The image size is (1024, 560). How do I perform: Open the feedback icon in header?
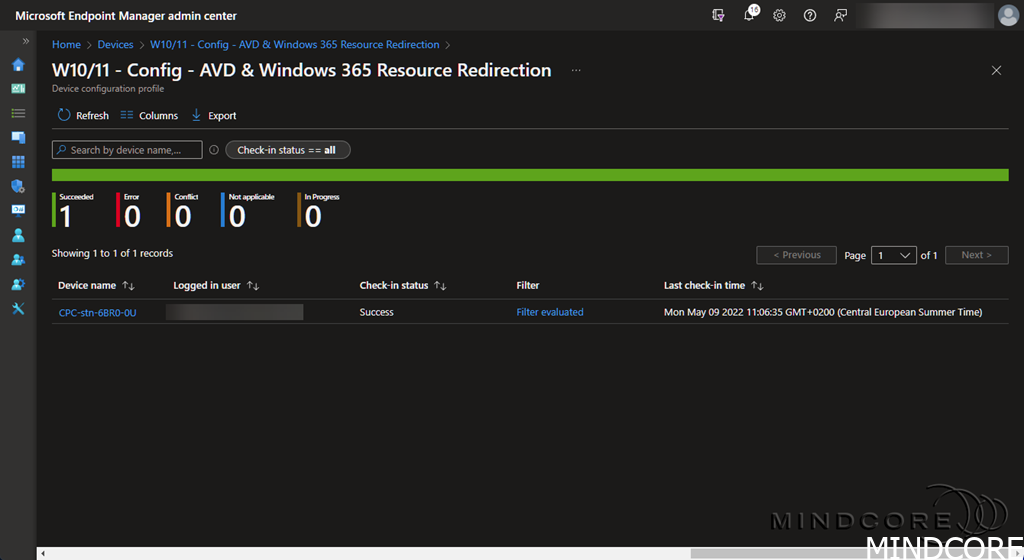click(x=841, y=16)
